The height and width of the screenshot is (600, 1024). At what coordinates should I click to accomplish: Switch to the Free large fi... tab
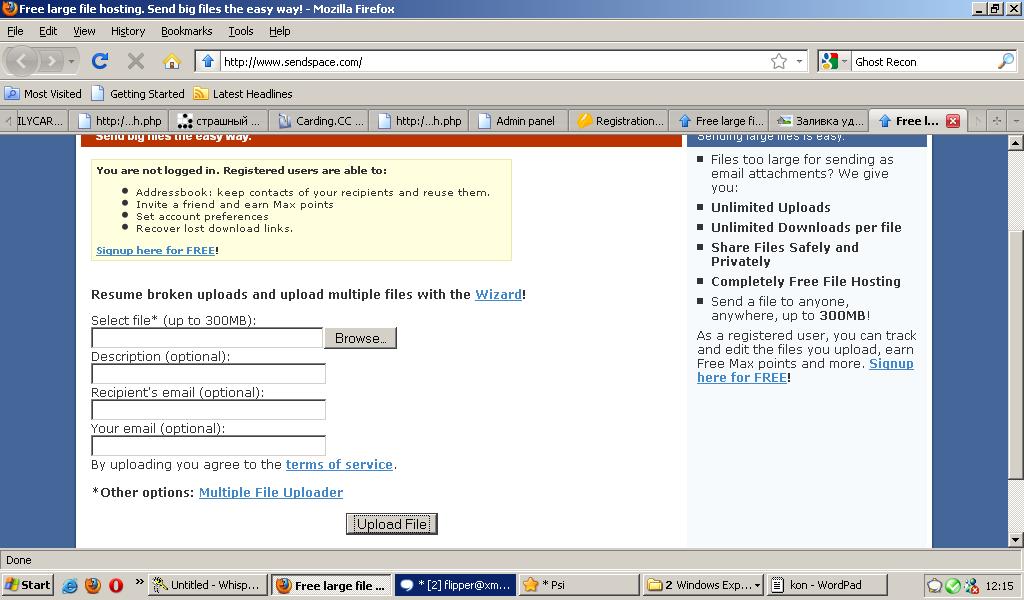719,121
